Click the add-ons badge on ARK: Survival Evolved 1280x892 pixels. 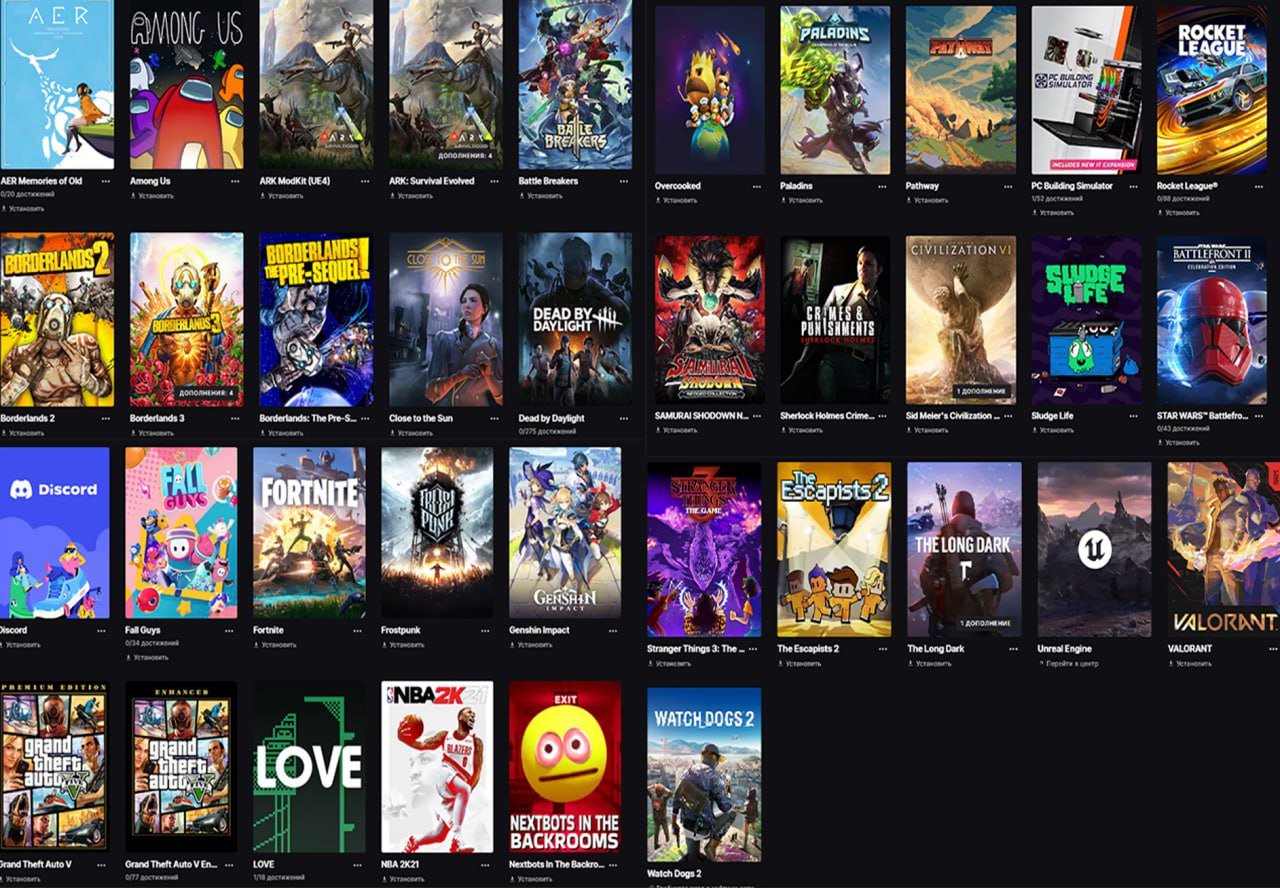(464, 156)
